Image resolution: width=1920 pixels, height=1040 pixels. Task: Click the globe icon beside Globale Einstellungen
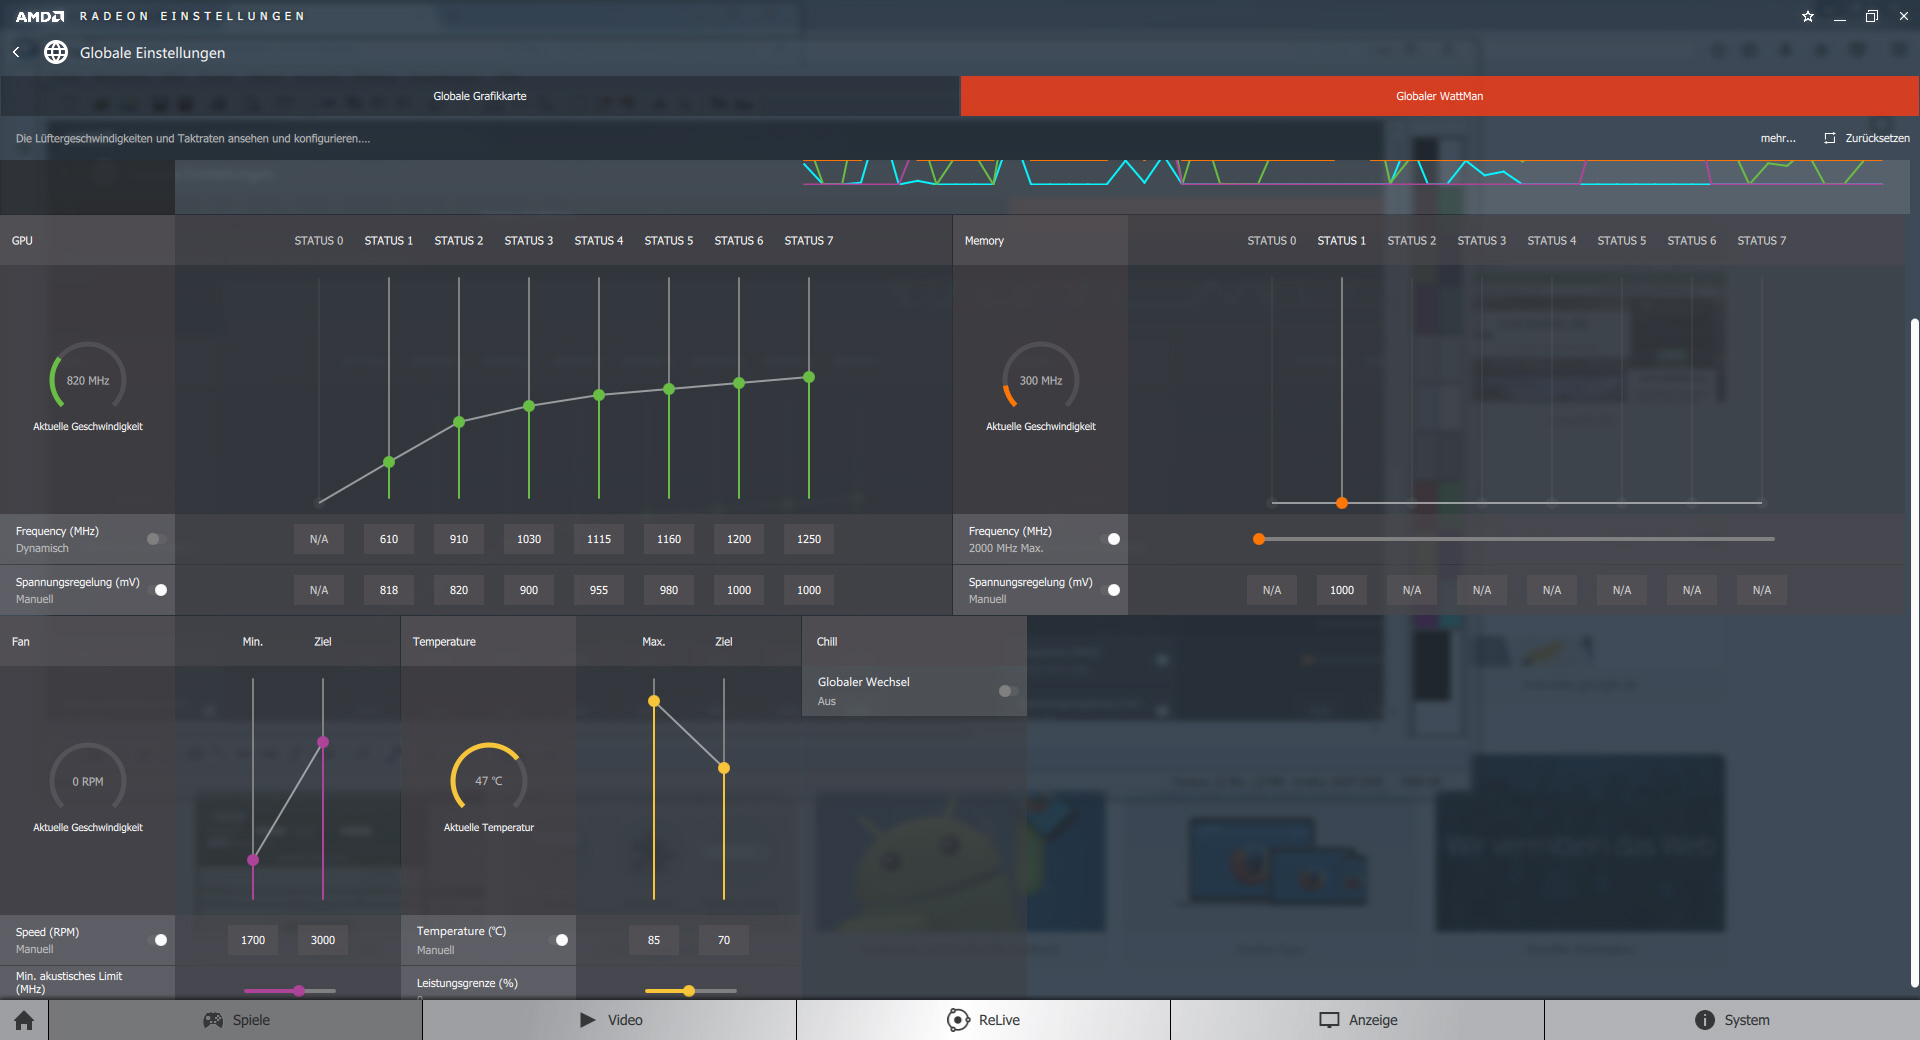pyautogui.click(x=56, y=52)
